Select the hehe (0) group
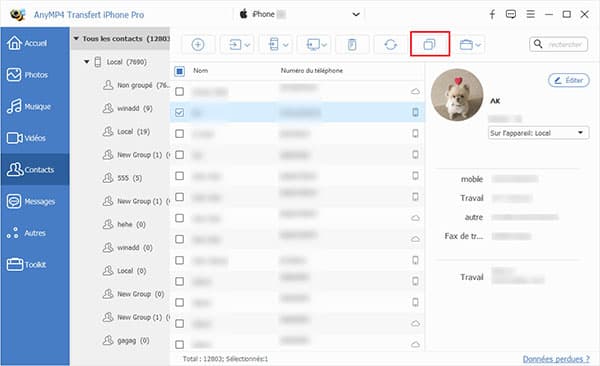600x366 pixels. click(x=124, y=224)
